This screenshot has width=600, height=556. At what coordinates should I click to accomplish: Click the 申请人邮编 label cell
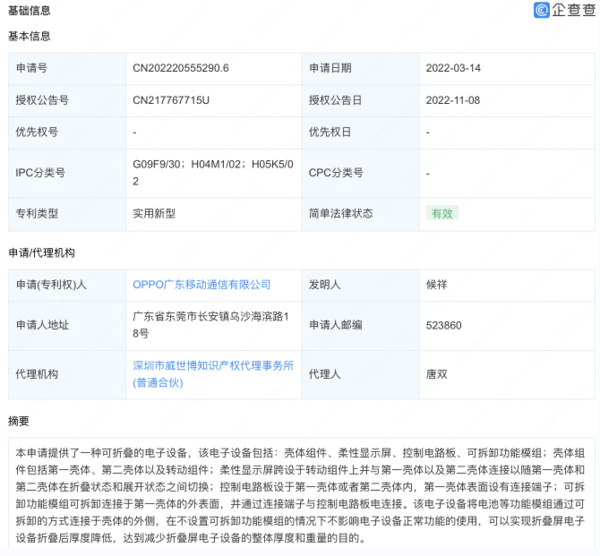point(360,325)
